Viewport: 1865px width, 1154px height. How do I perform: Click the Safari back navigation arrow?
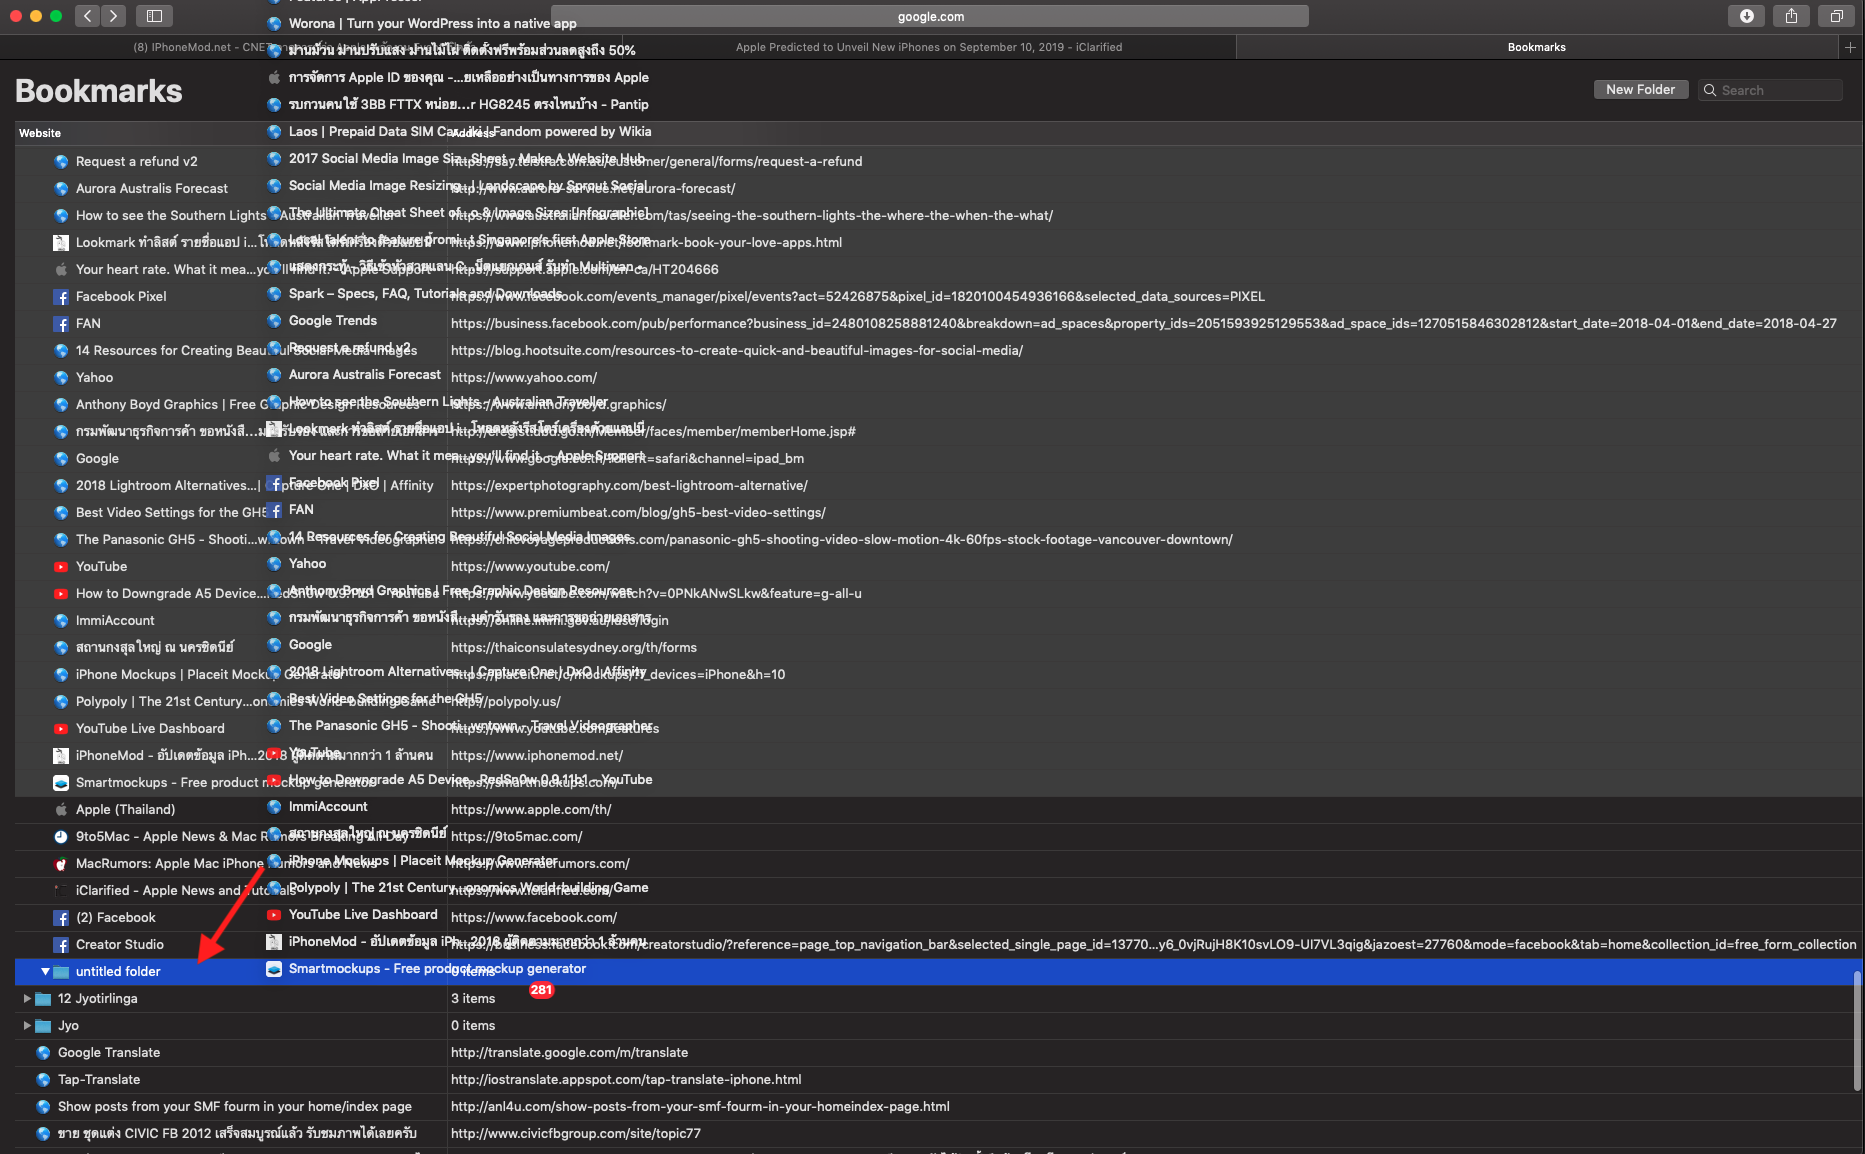click(x=87, y=16)
